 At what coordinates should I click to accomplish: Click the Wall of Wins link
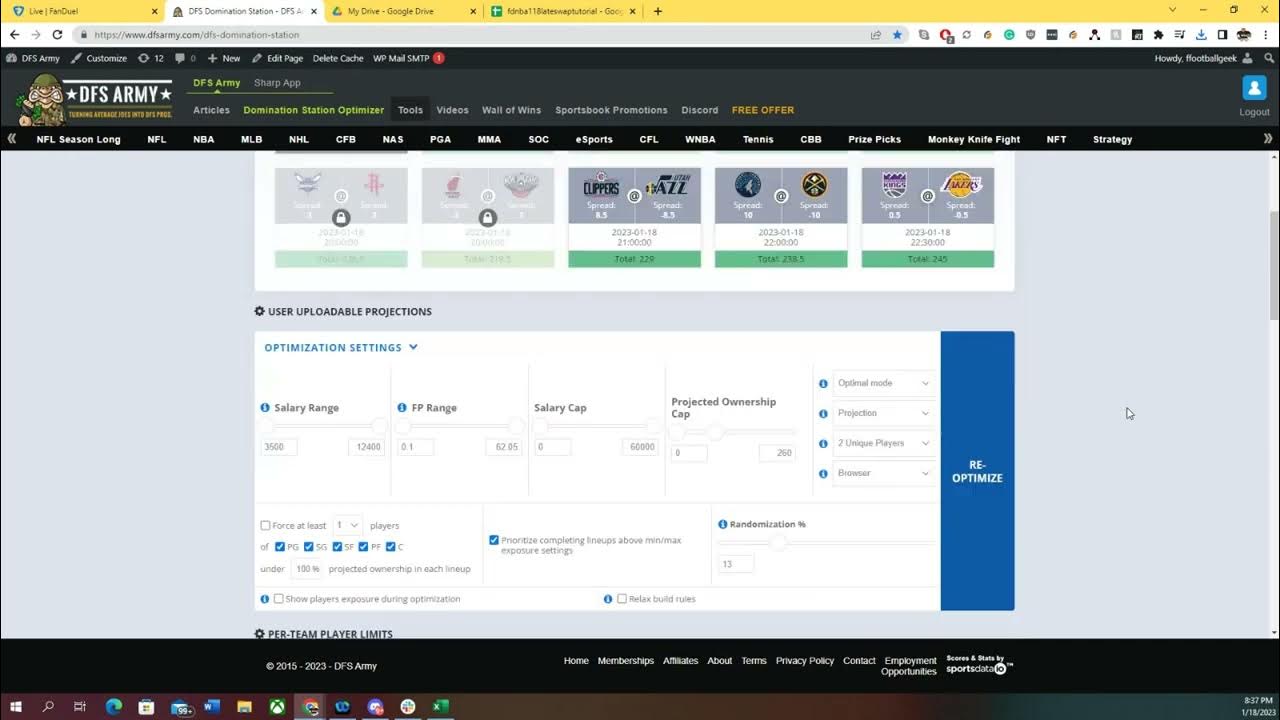[x=511, y=110]
